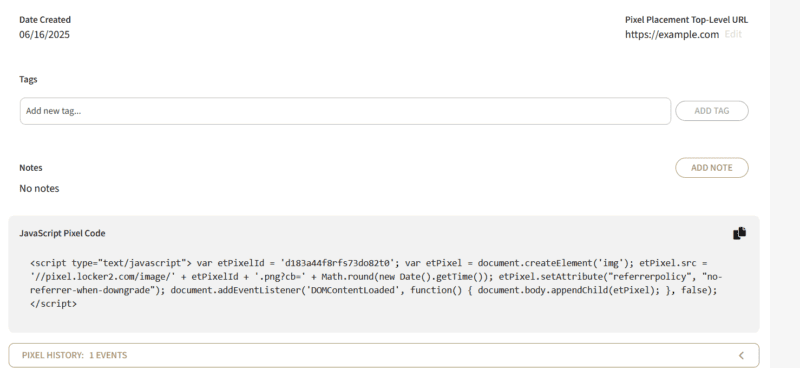Open the Pixel History: 1 Events bar
The width and height of the screenshot is (800, 368).
(x=384, y=355)
